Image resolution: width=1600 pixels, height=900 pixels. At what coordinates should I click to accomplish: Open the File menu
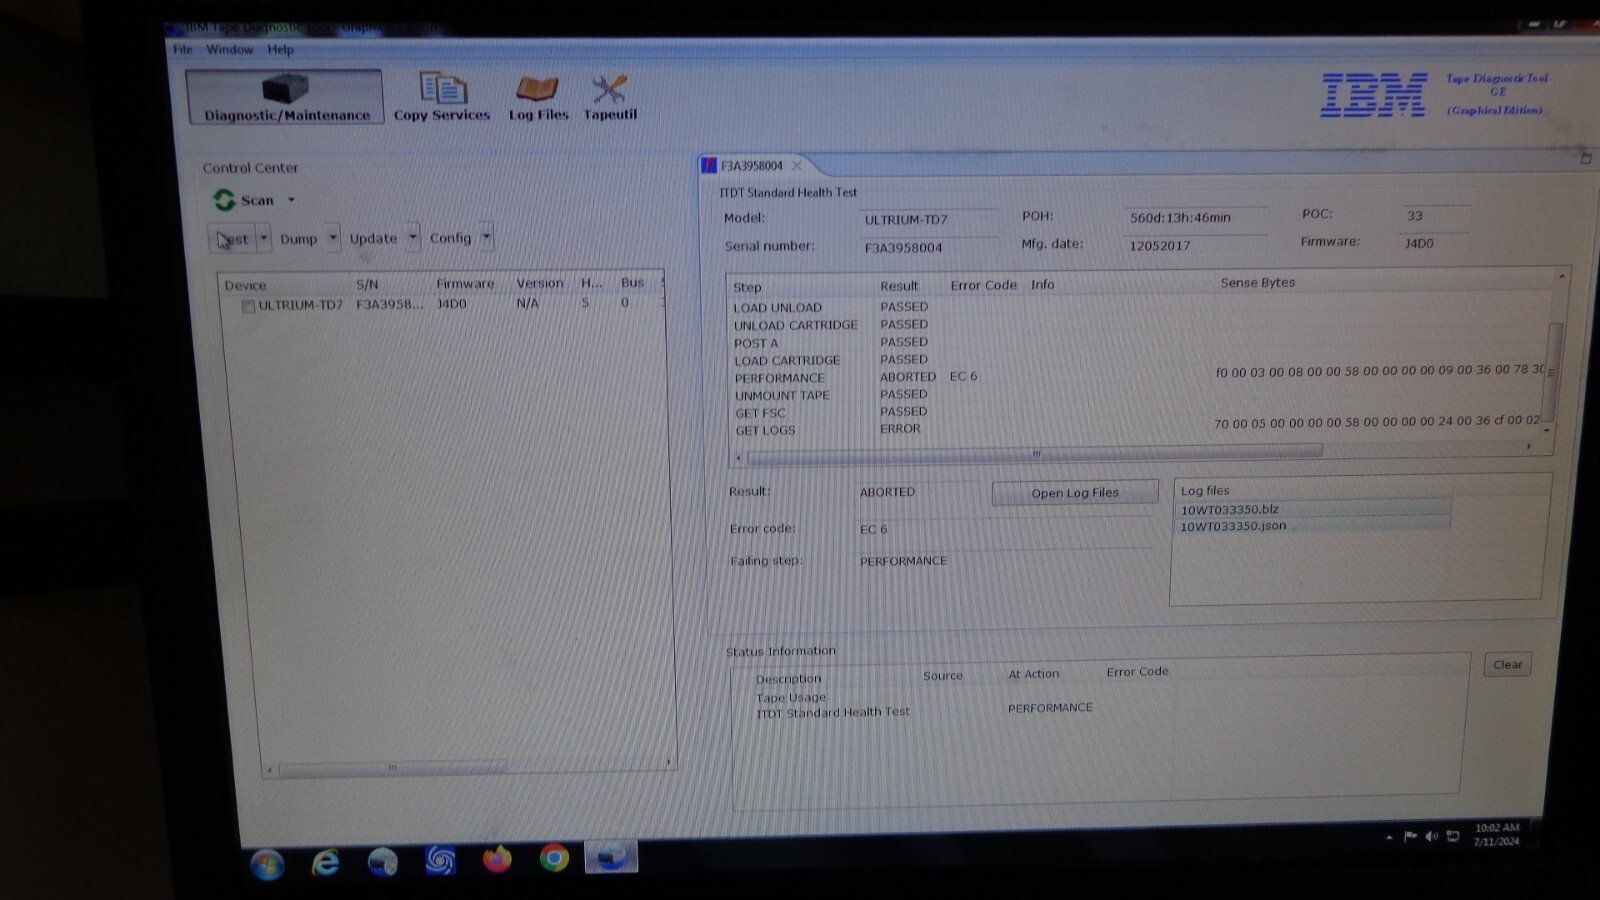pyautogui.click(x=183, y=49)
